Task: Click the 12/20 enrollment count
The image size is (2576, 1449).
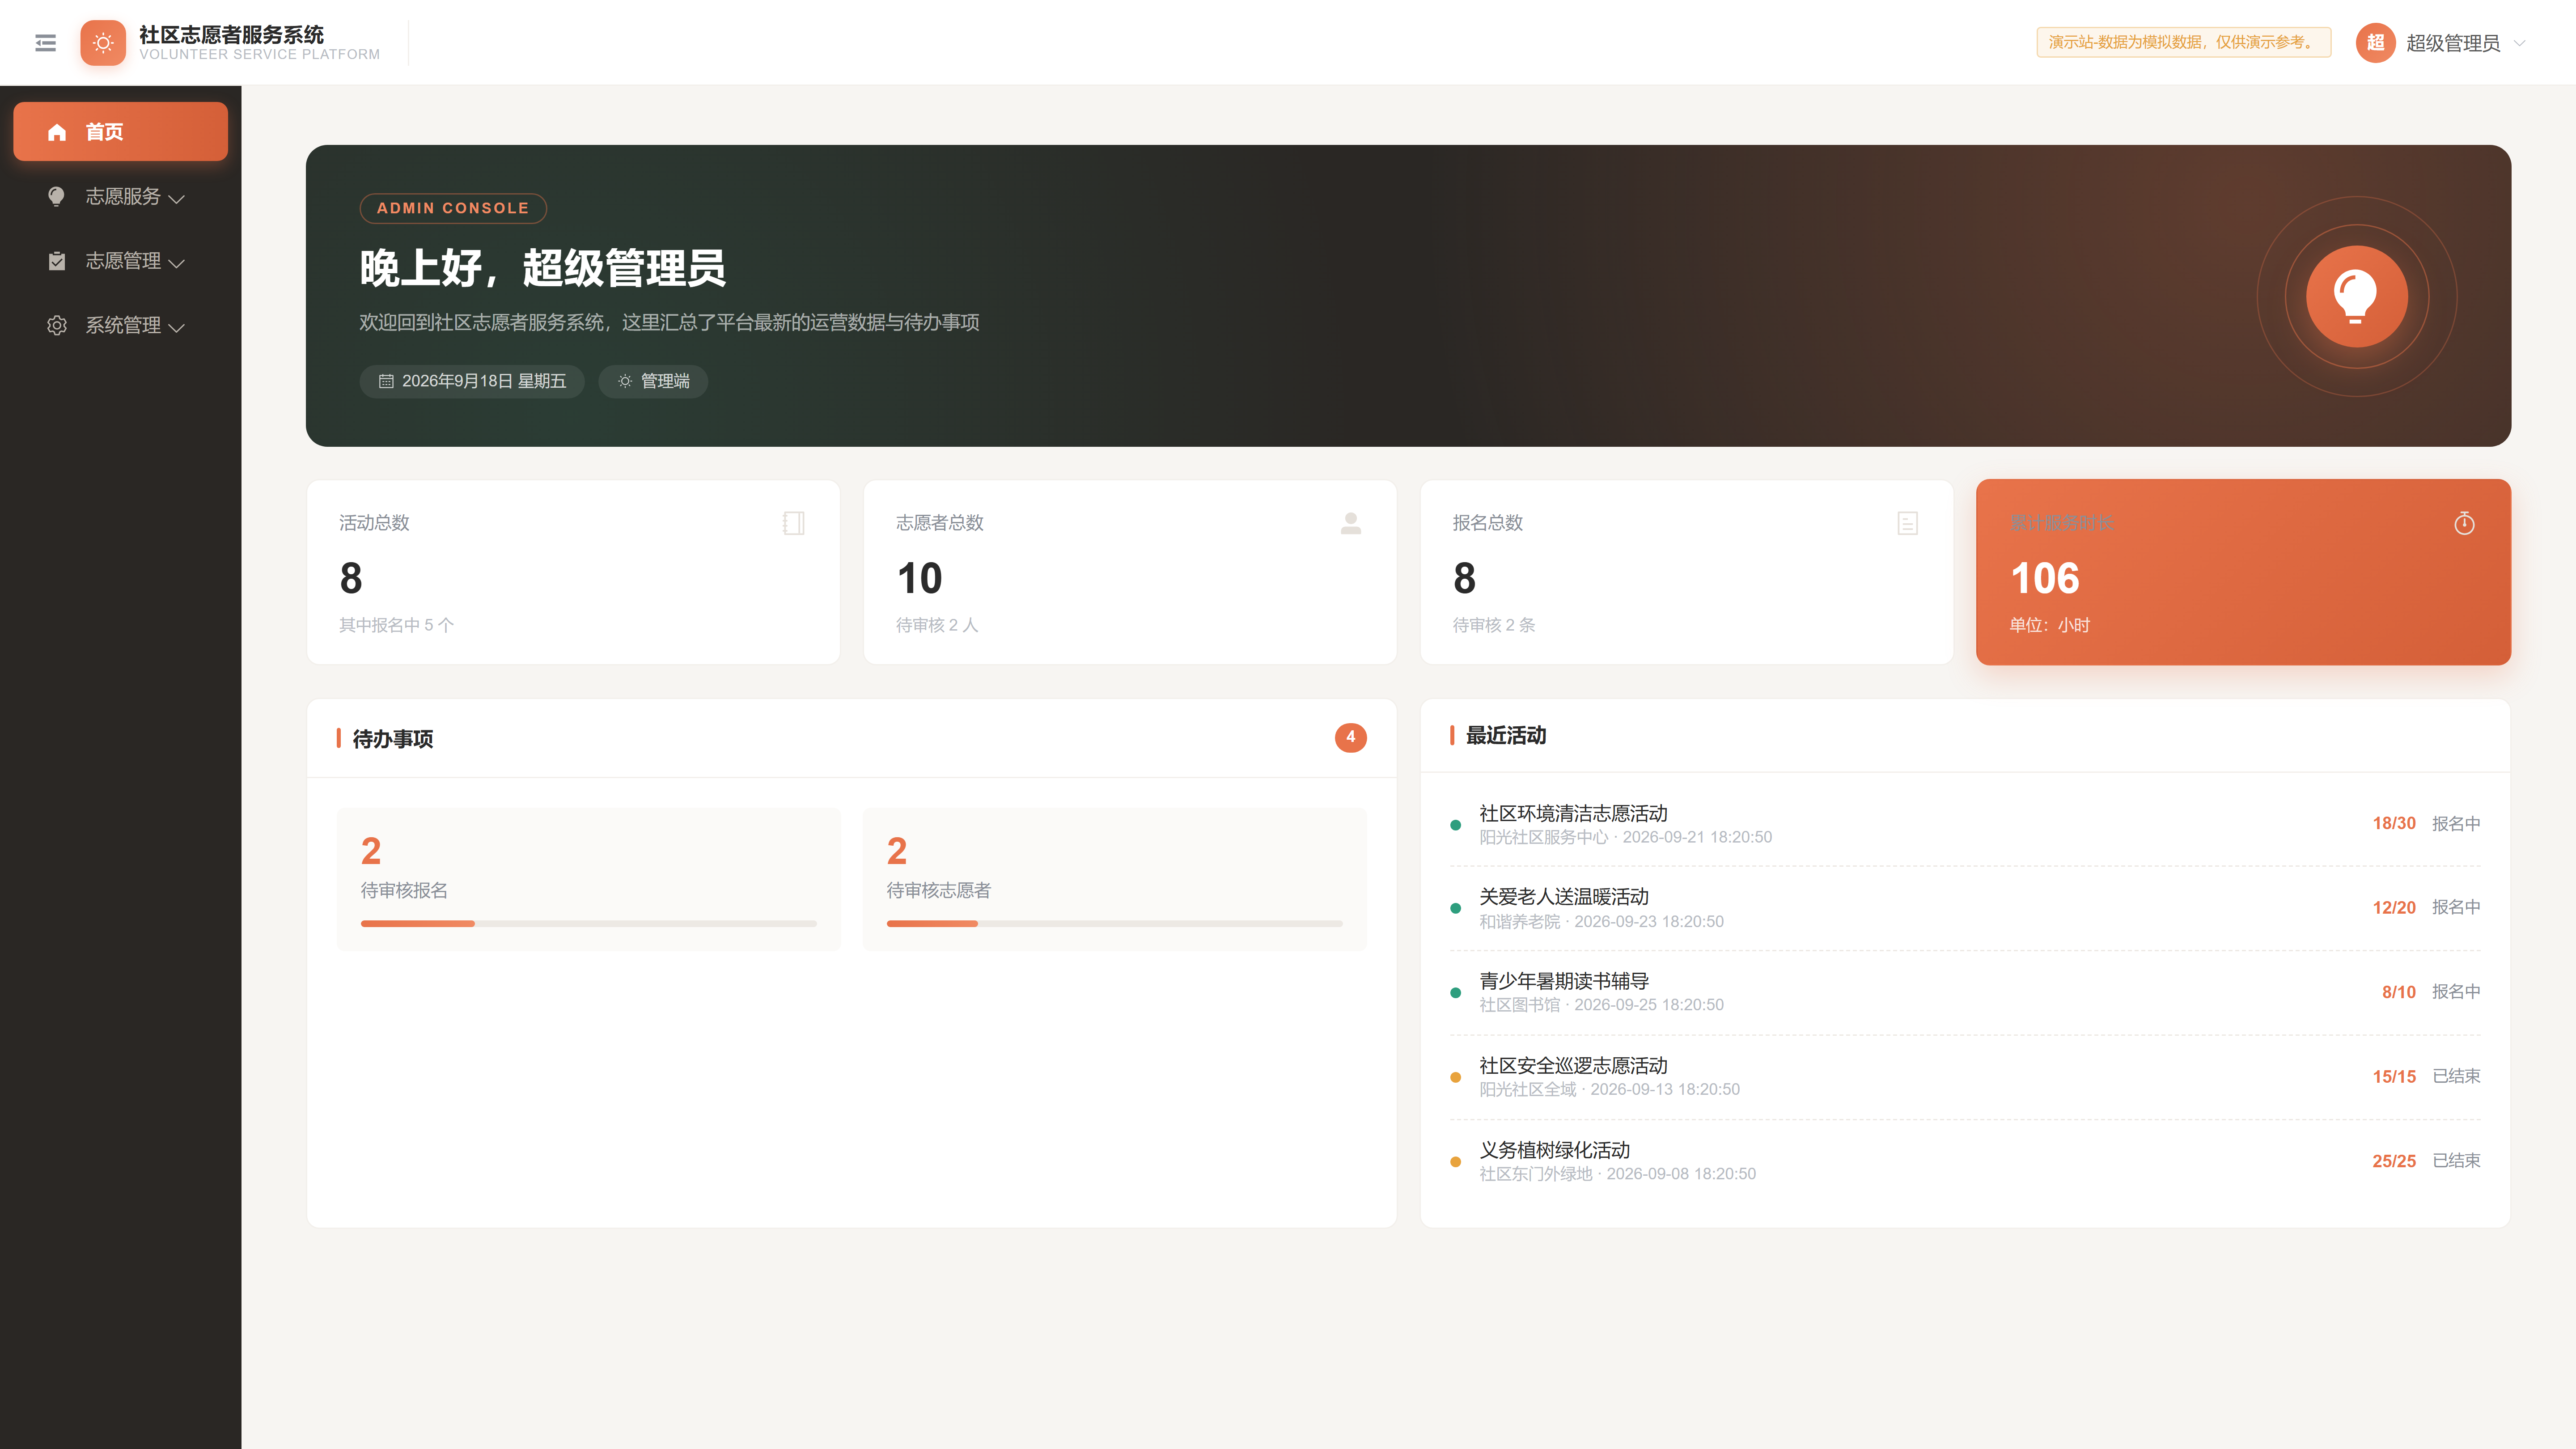Action: (2394, 907)
